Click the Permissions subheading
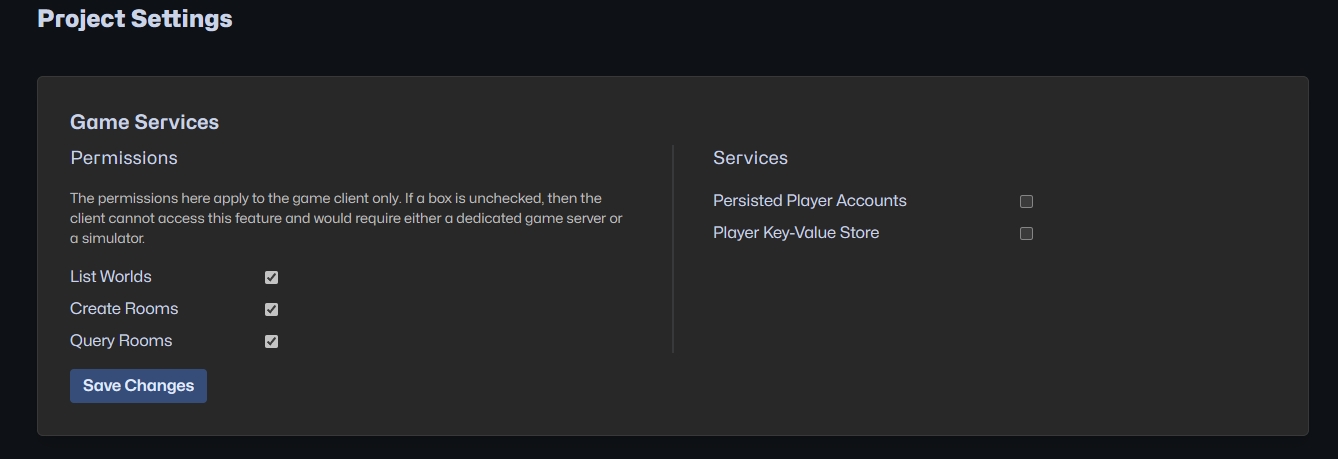1338x459 pixels. click(x=124, y=158)
